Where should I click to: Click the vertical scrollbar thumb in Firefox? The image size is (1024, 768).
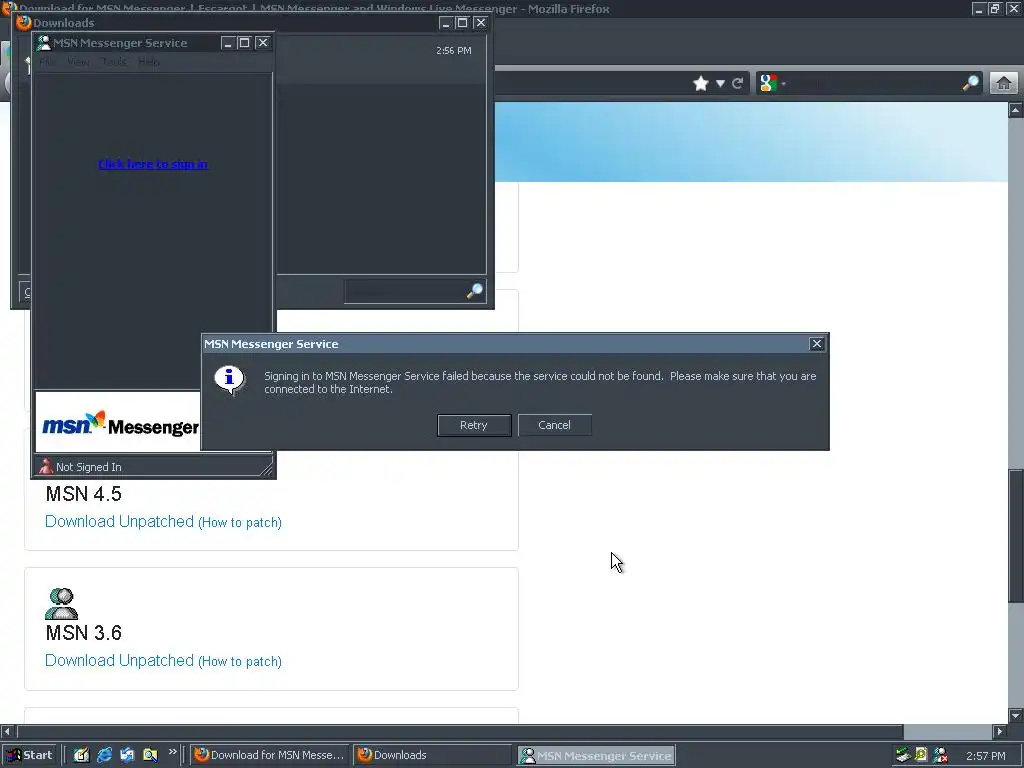coord(1016,536)
